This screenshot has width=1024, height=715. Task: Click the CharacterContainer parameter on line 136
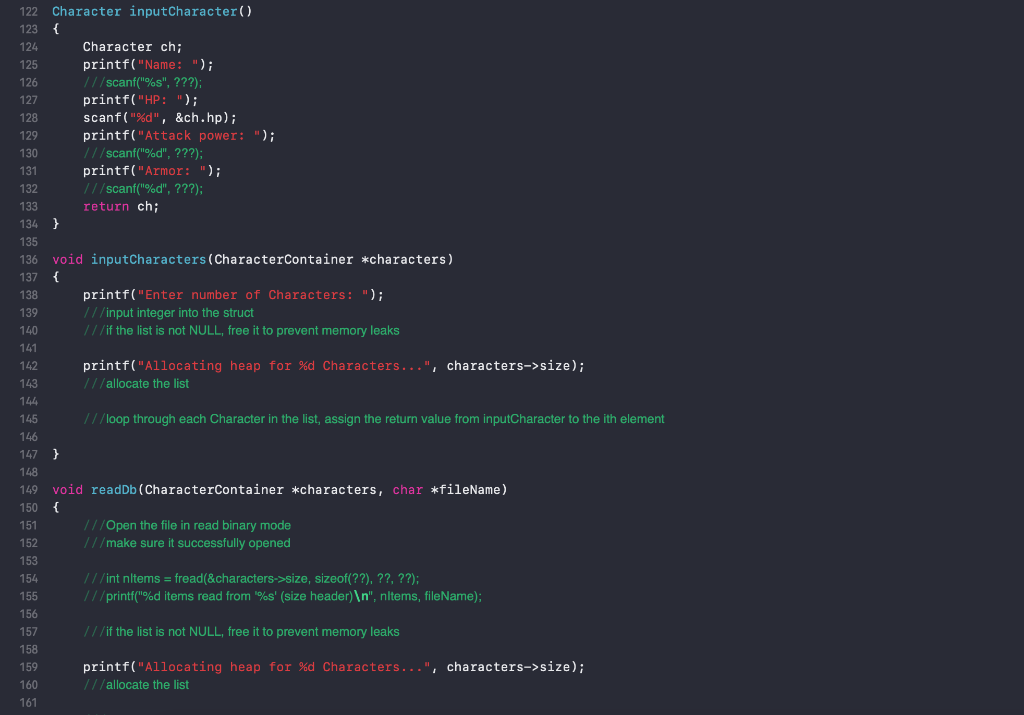pos(292,259)
